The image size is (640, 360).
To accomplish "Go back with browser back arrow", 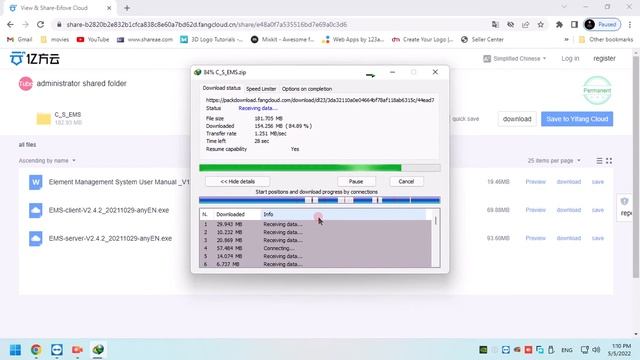I will tap(10, 24).
